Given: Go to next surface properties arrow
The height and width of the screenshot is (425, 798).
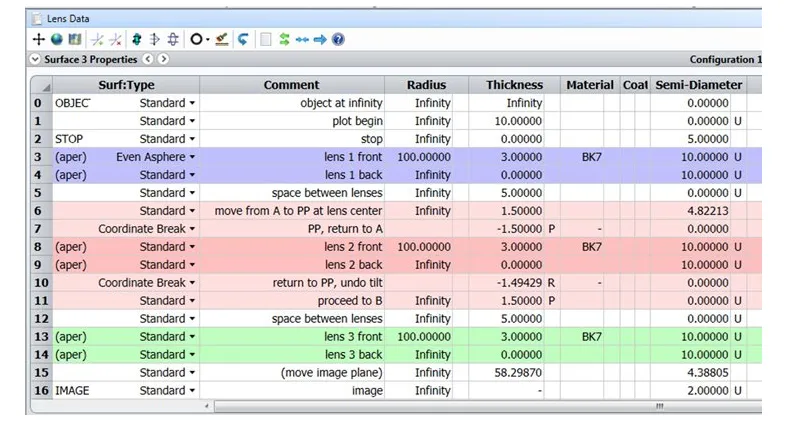Looking at the screenshot, I should 163,59.
